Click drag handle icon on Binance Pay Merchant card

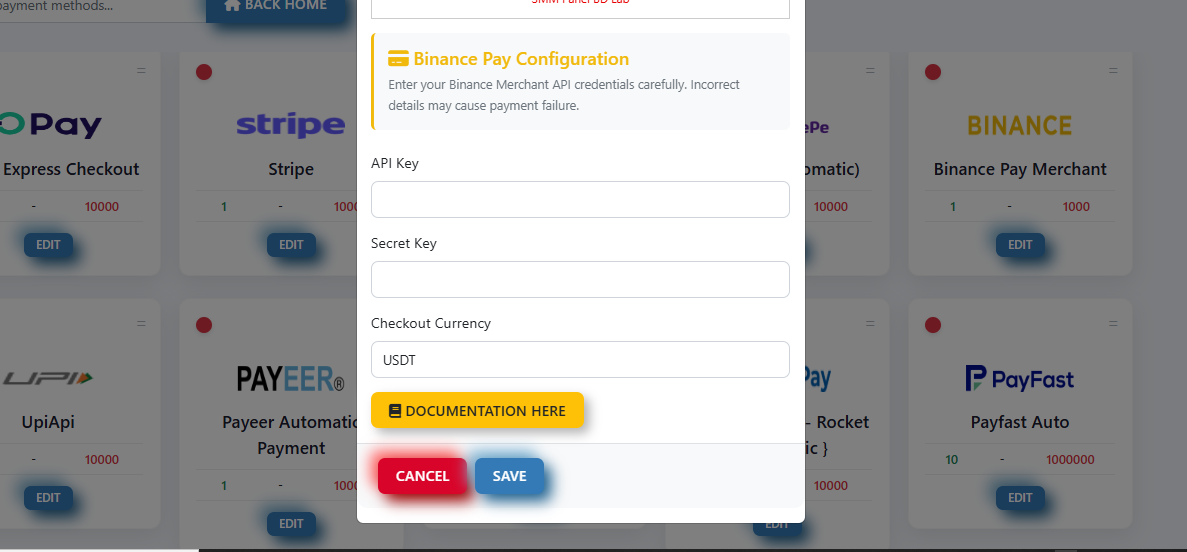(1113, 70)
